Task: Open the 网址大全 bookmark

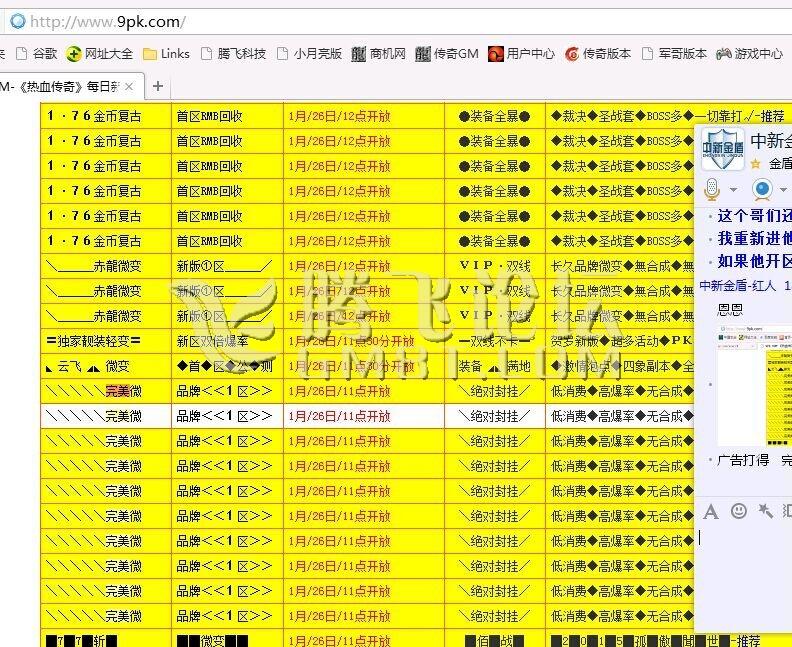Action: [x=100, y=54]
